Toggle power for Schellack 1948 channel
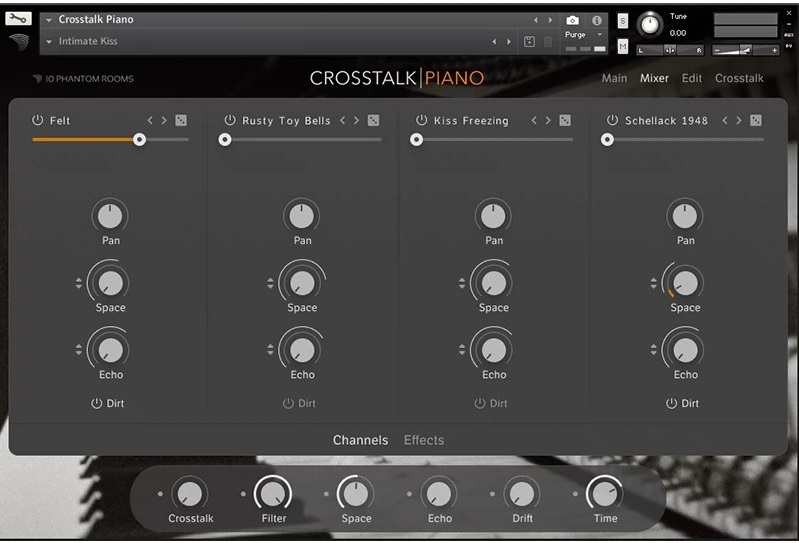 tap(612, 120)
